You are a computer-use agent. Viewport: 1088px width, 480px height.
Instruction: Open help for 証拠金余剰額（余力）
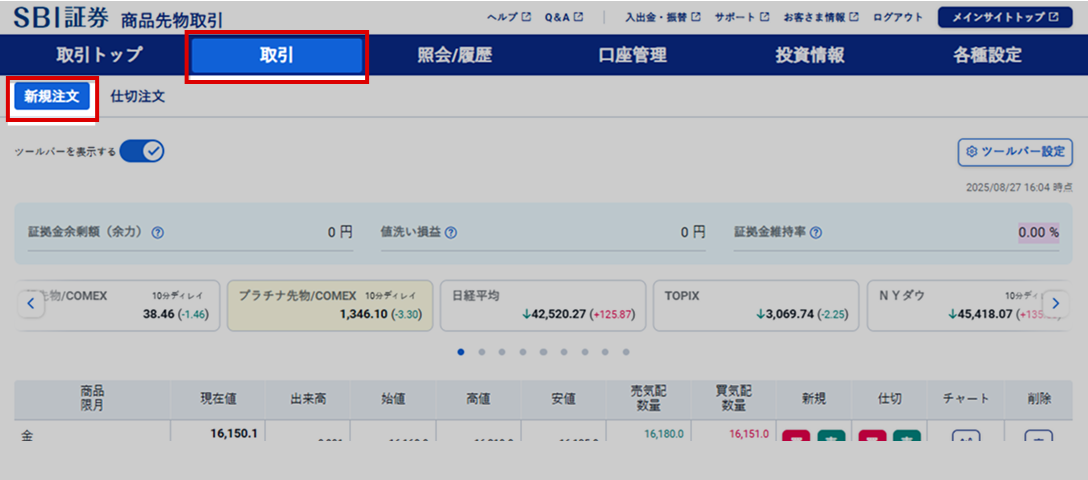click(158, 233)
